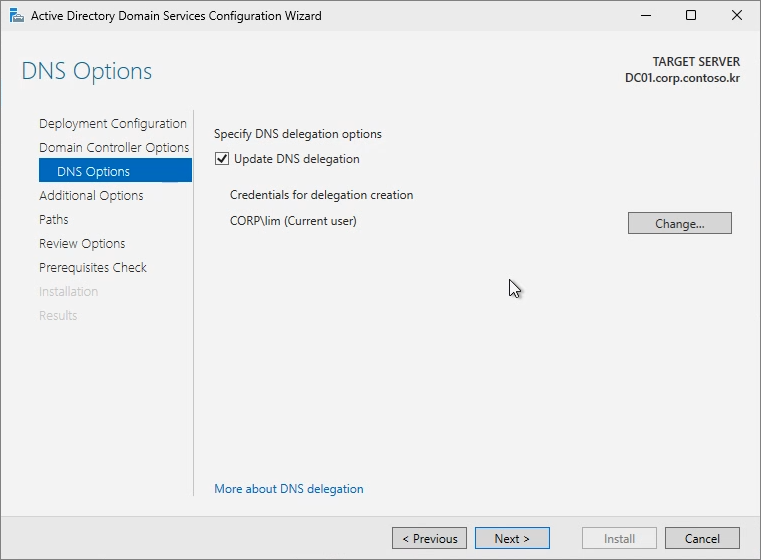Open More about DNS delegation link
The image size is (761, 560).
click(289, 489)
